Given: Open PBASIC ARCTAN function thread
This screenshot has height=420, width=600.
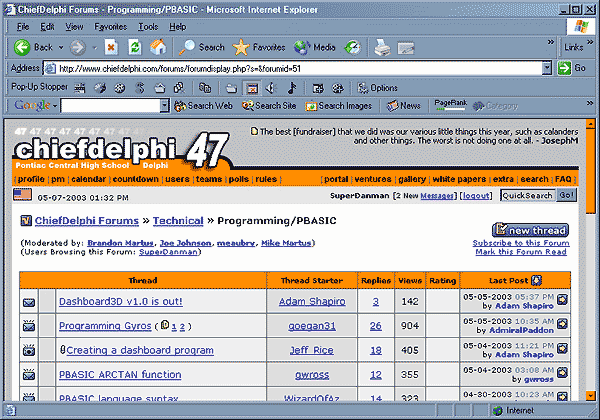Looking at the screenshot, I should coord(120,374).
